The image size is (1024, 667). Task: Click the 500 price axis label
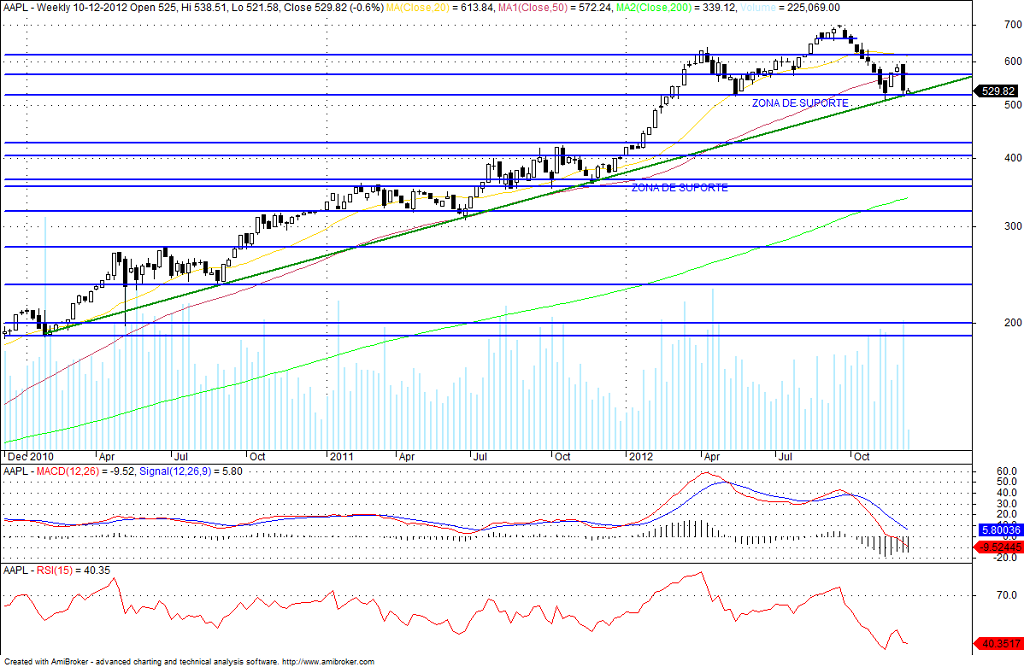click(1014, 105)
